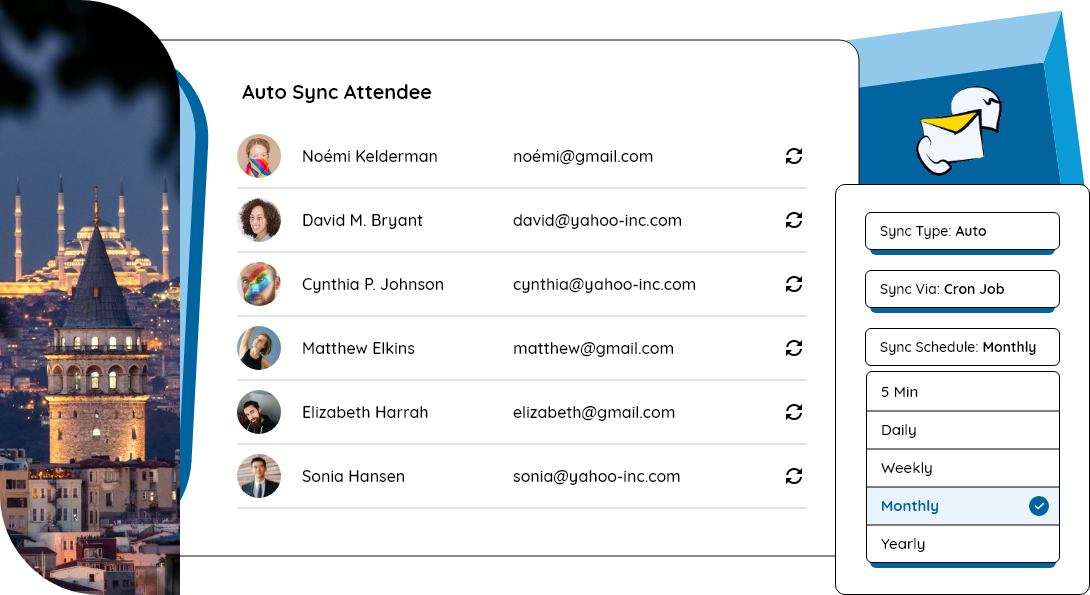This screenshot has width=1090, height=595.
Task: Choose Daily from the schedule list
Action: point(961,430)
